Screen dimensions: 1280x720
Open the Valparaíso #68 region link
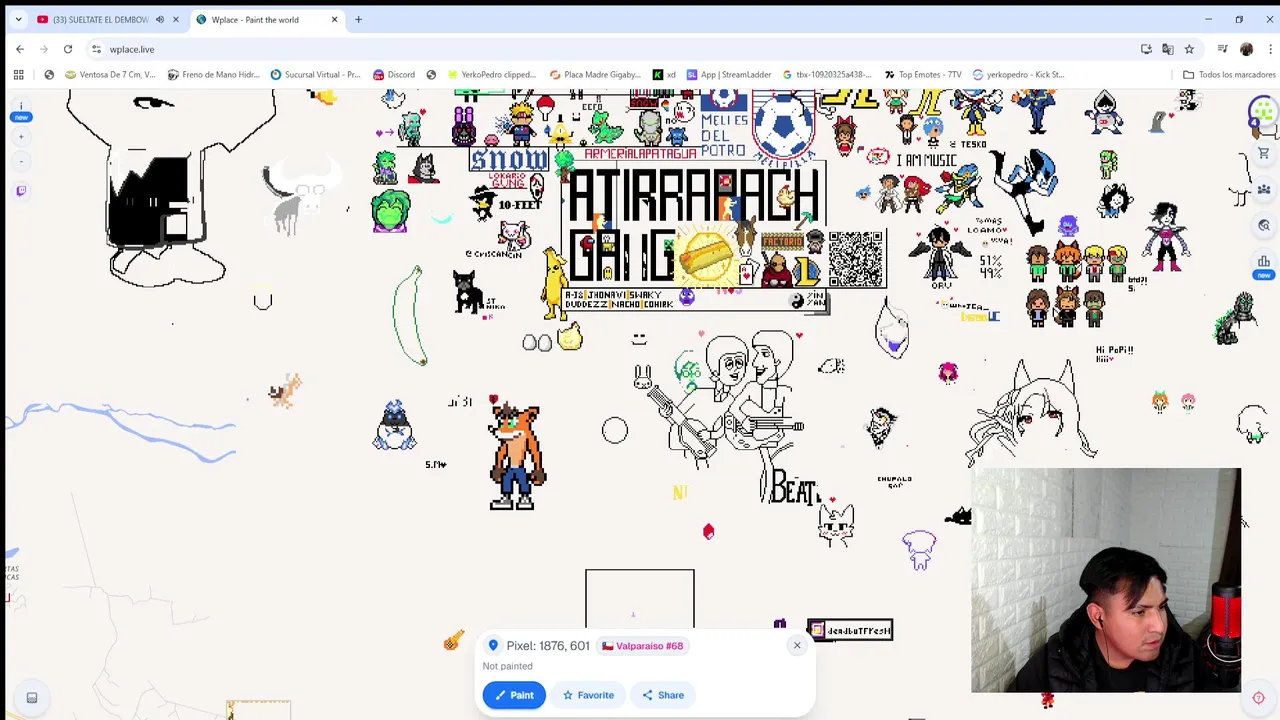coord(642,646)
